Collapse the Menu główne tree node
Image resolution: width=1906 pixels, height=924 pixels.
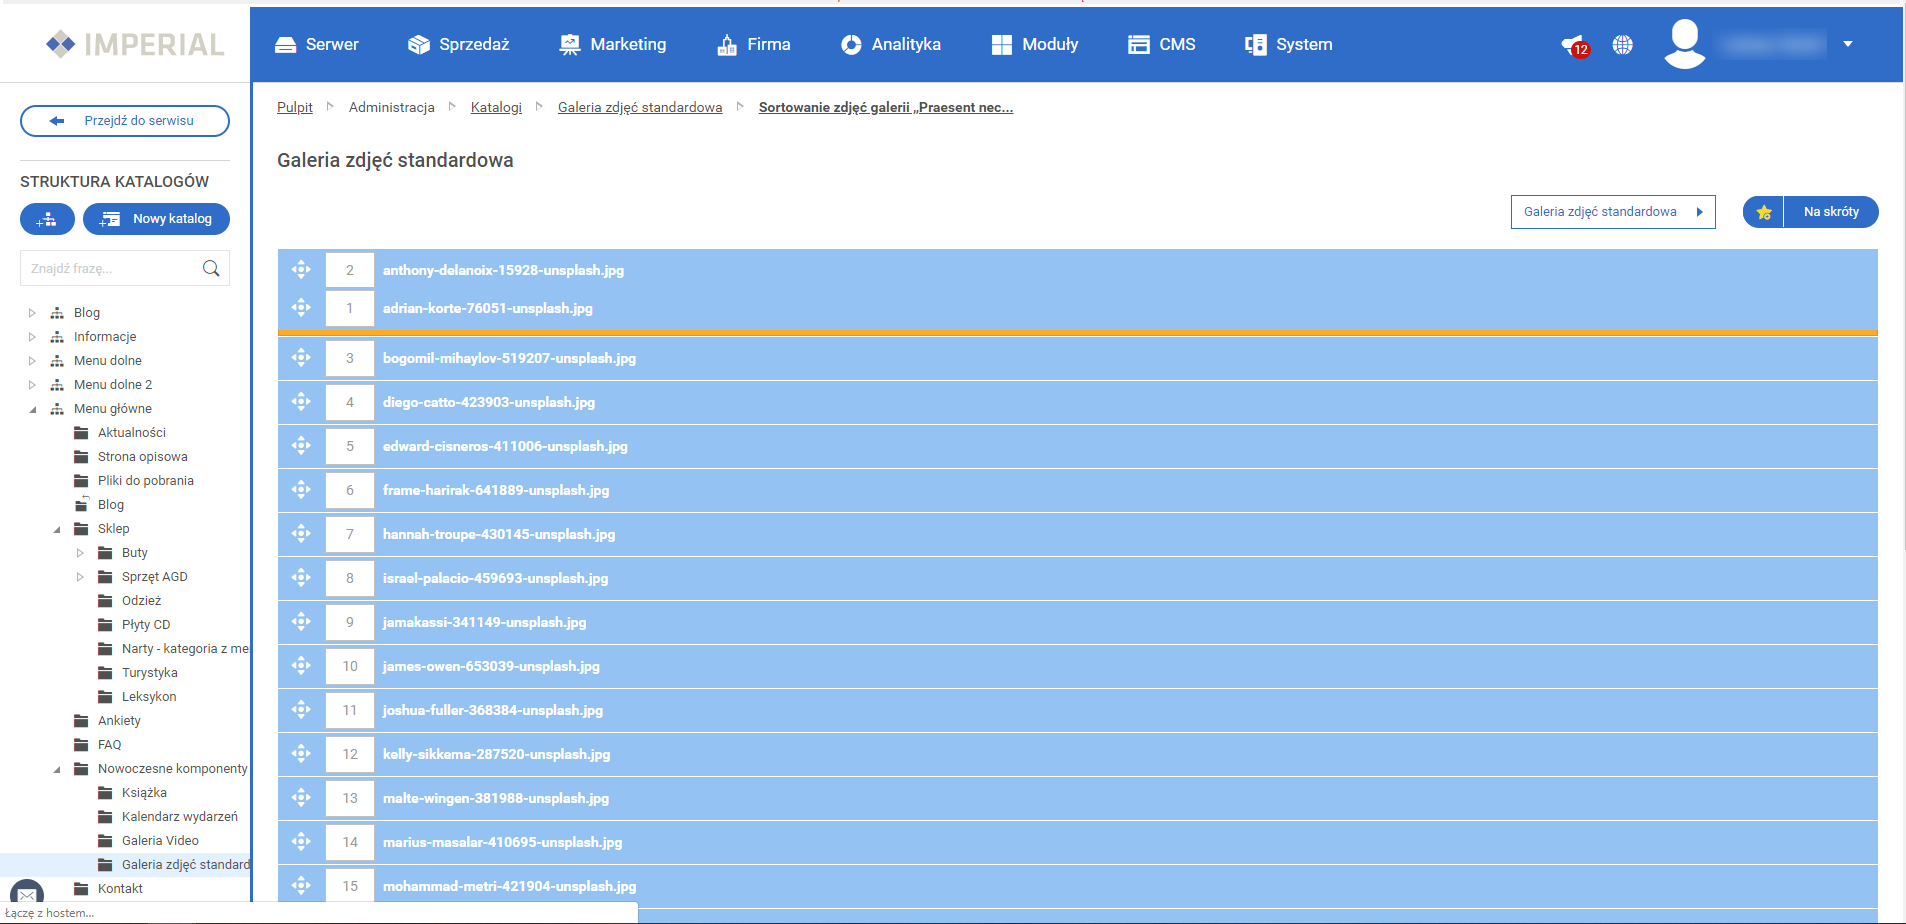click(32, 409)
